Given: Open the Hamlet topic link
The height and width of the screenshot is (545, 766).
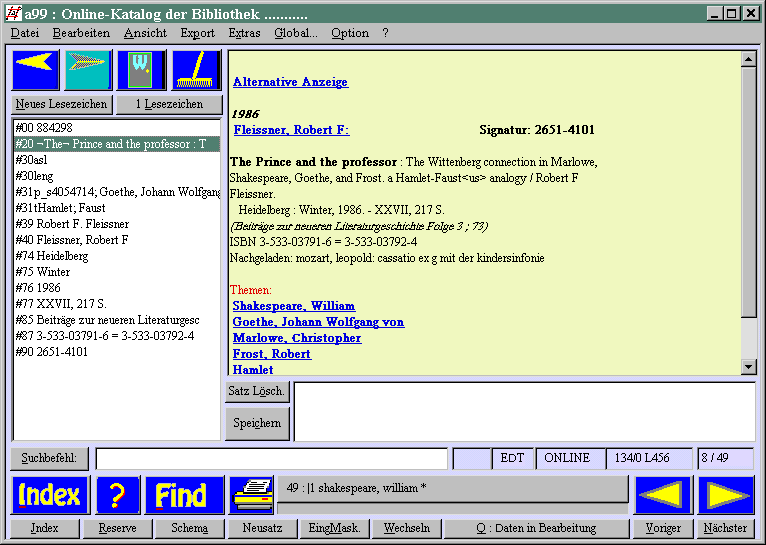Looking at the screenshot, I should (x=253, y=370).
